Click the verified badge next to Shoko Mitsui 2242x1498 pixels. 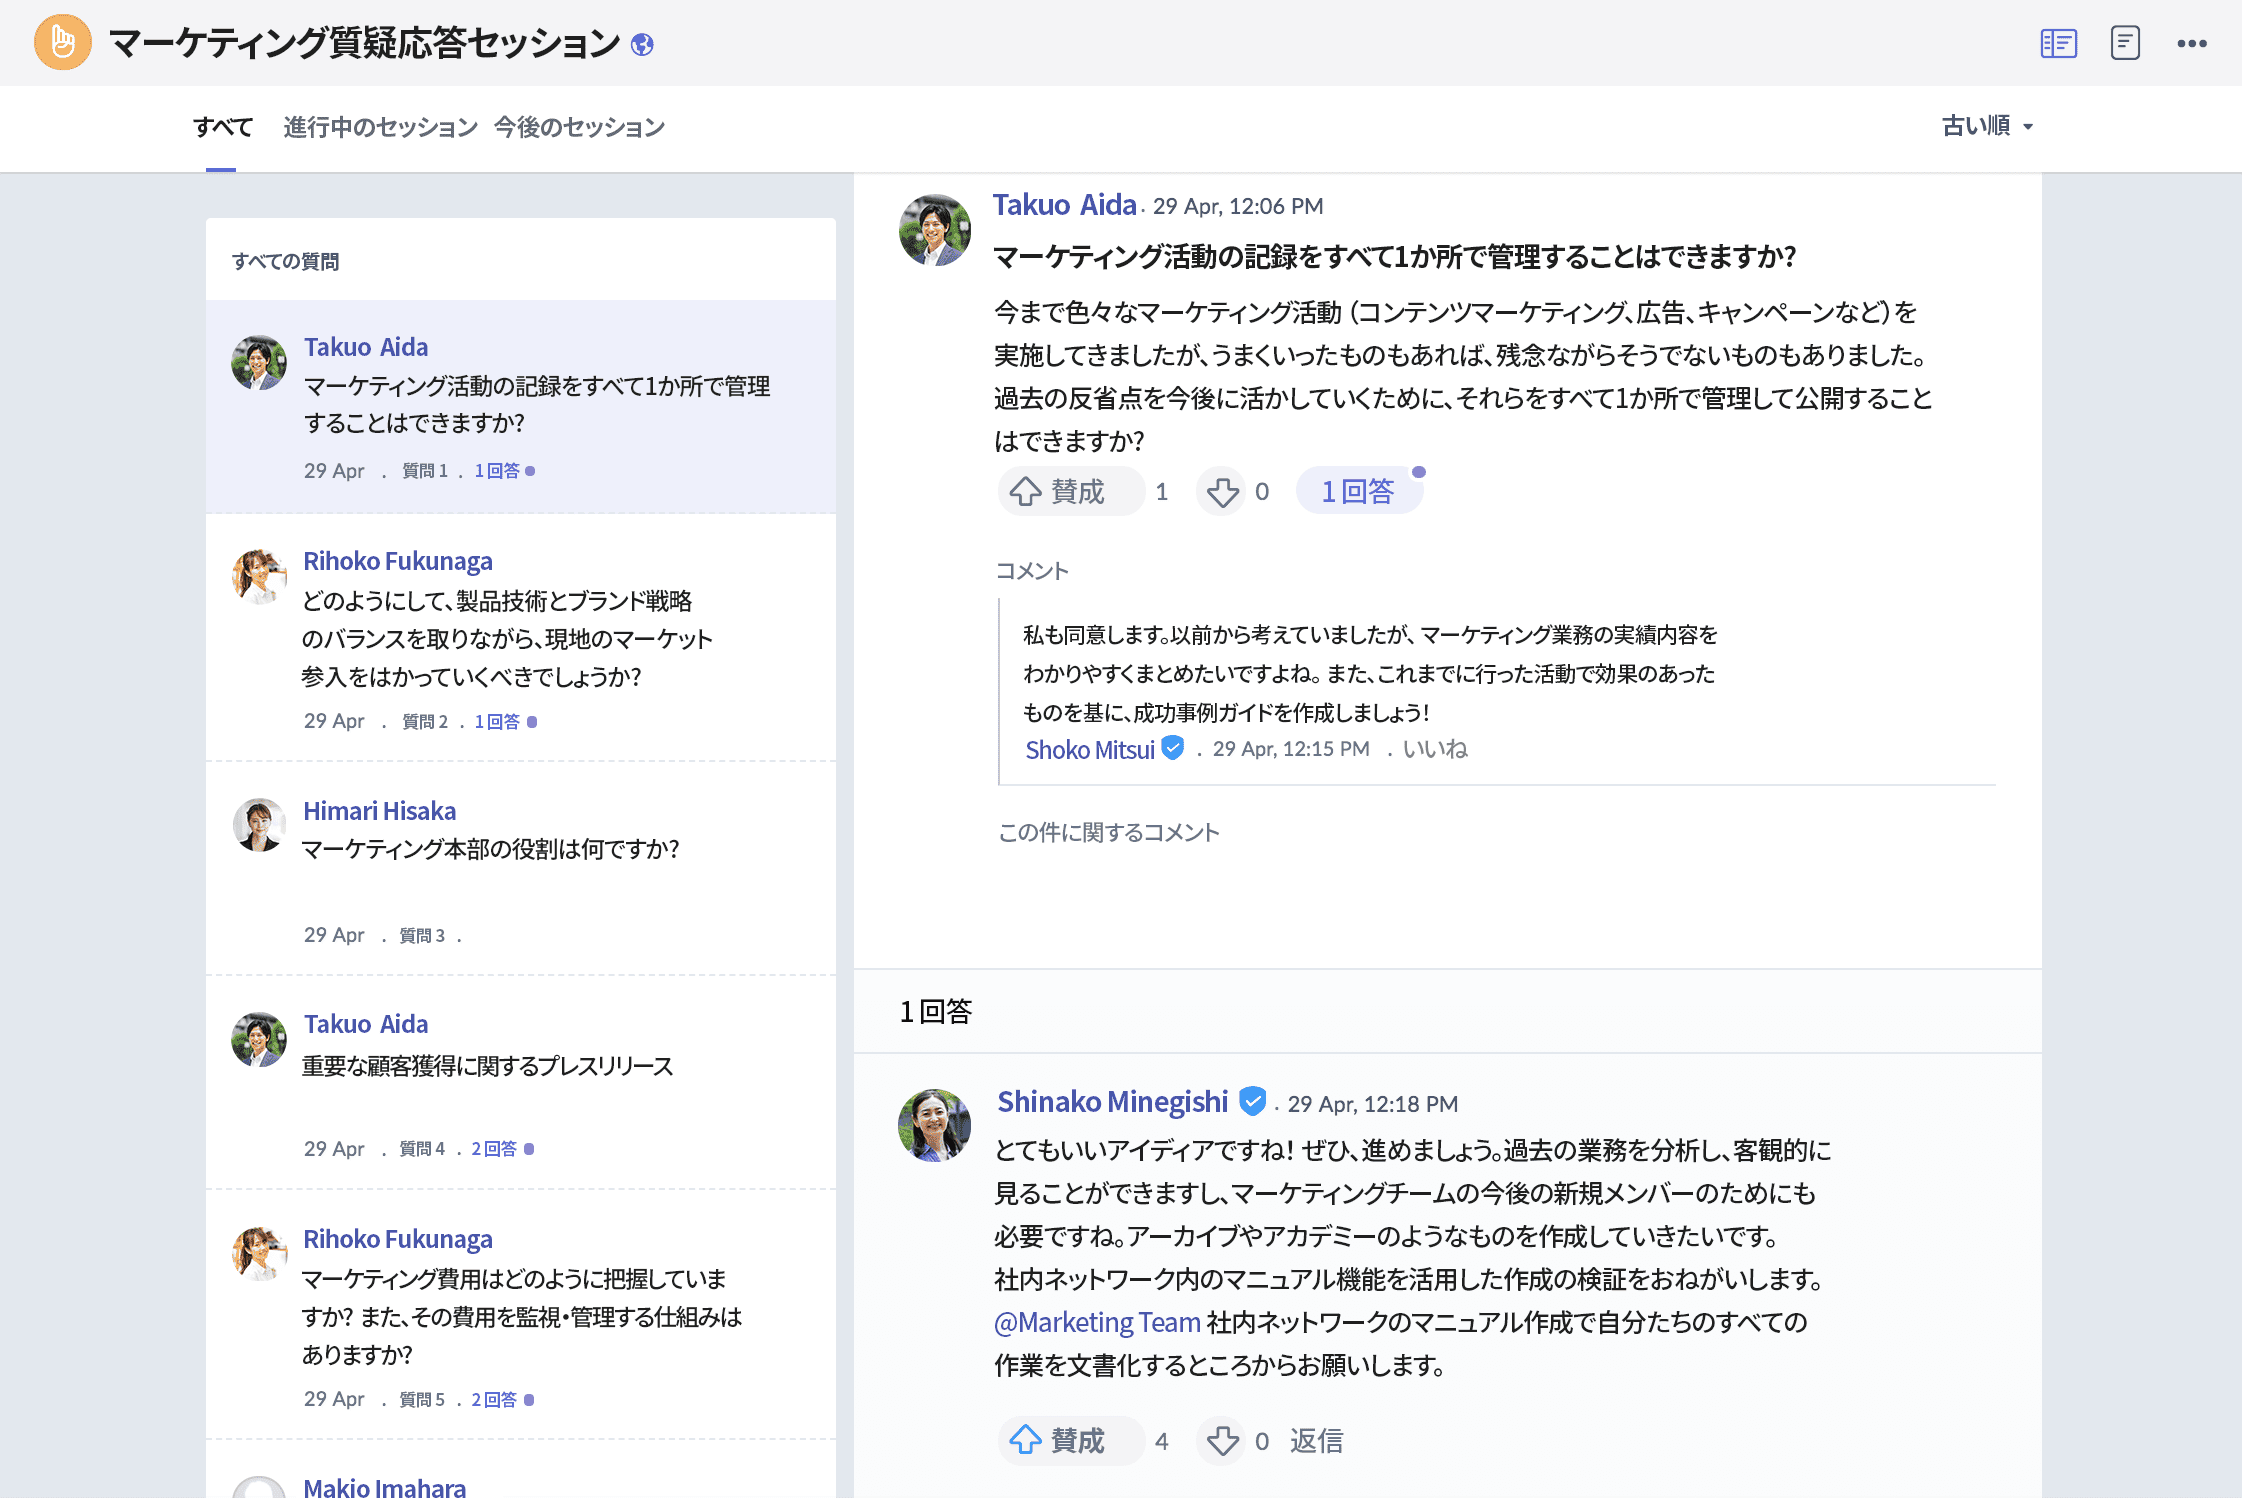coord(1172,747)
